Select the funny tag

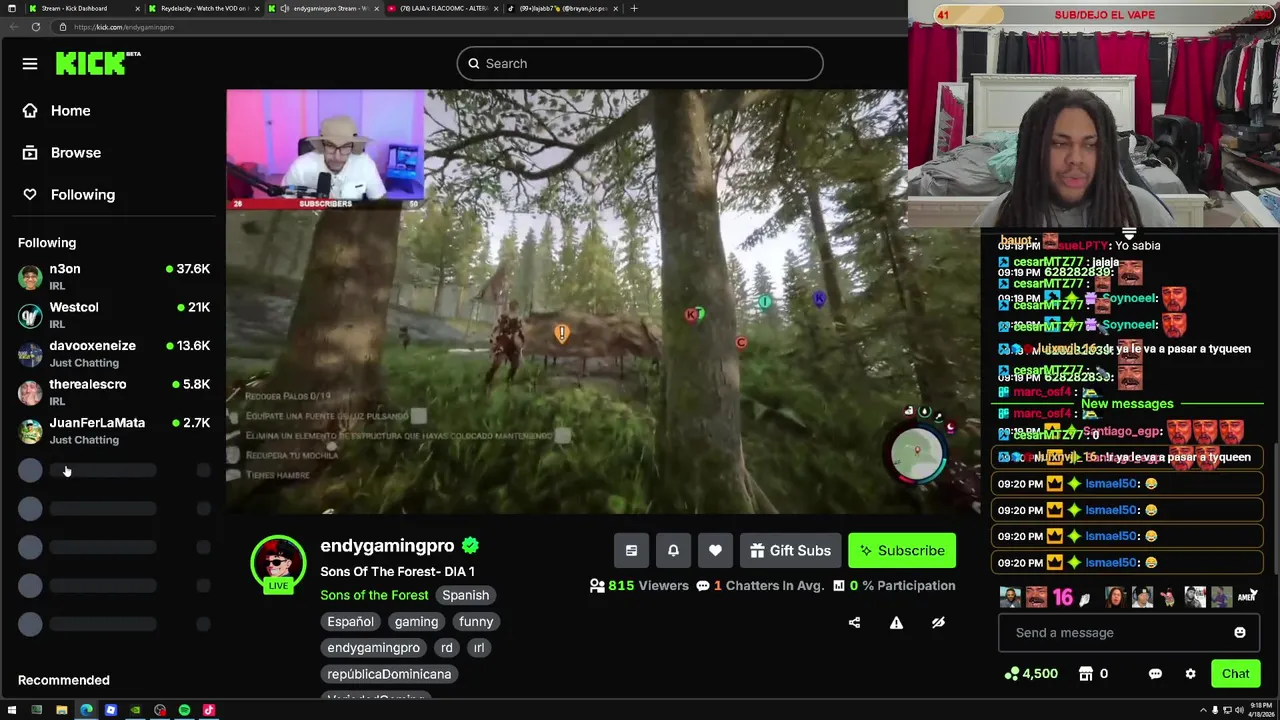click(x=476, y=622)
